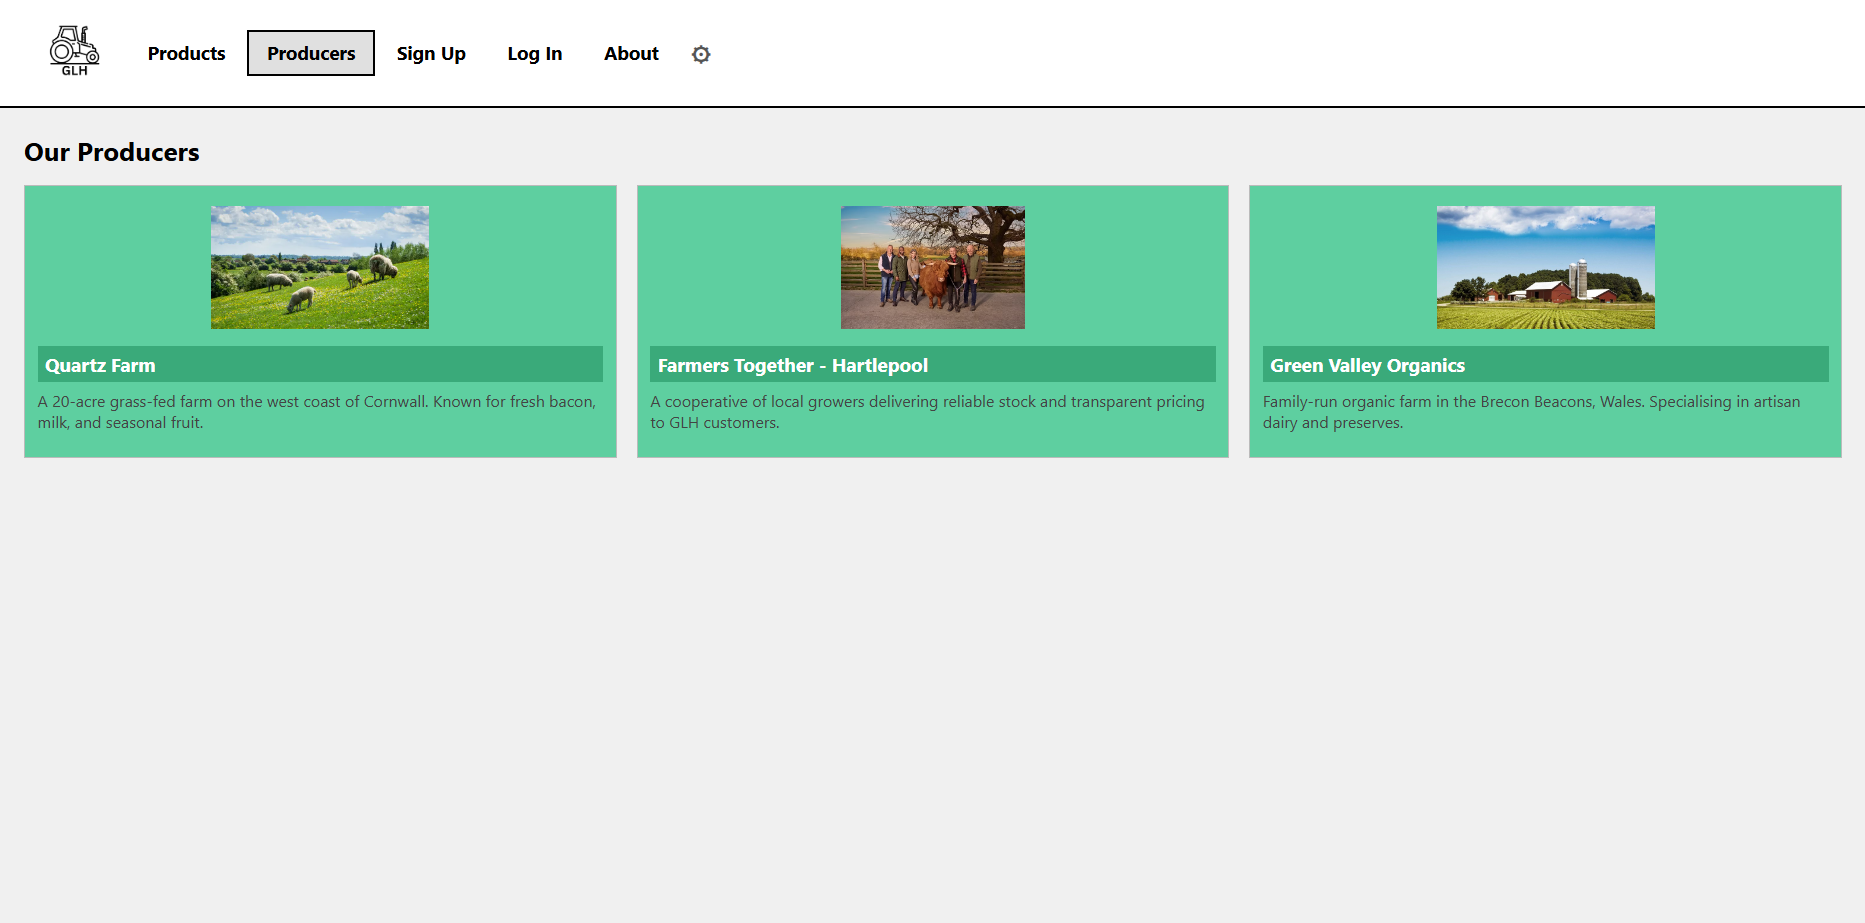Click the Green Valley Organics barn image
Image resolution: width=1865 pixels, height=923 pixels.
pos(1546,267)
